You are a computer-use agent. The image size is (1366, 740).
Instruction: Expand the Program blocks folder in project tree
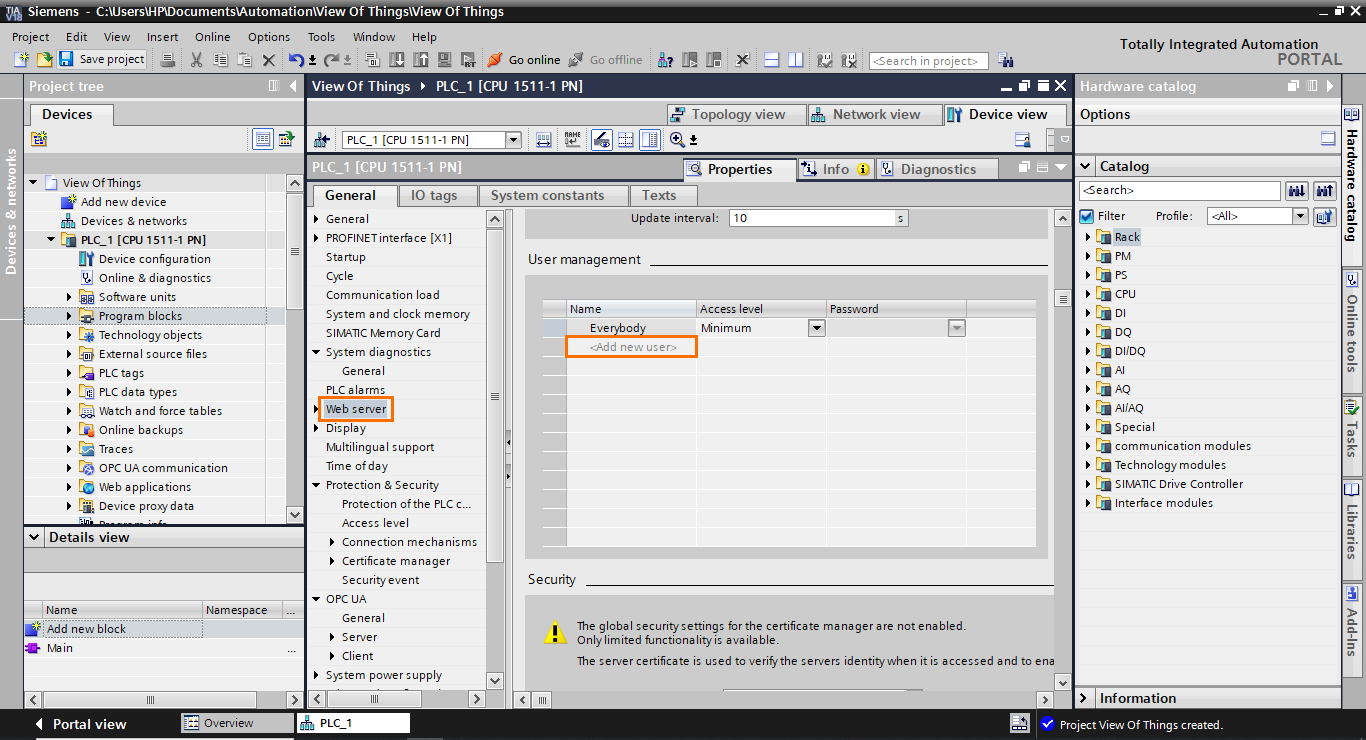(69, 316)
